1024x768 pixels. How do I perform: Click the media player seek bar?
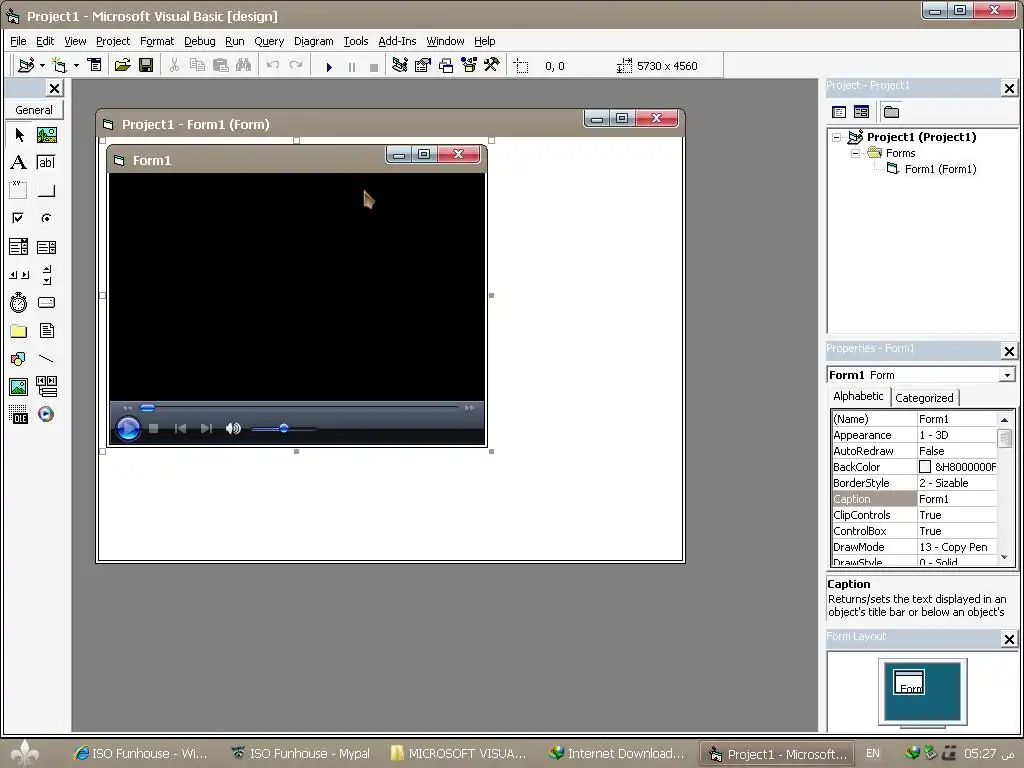point(300,408)
